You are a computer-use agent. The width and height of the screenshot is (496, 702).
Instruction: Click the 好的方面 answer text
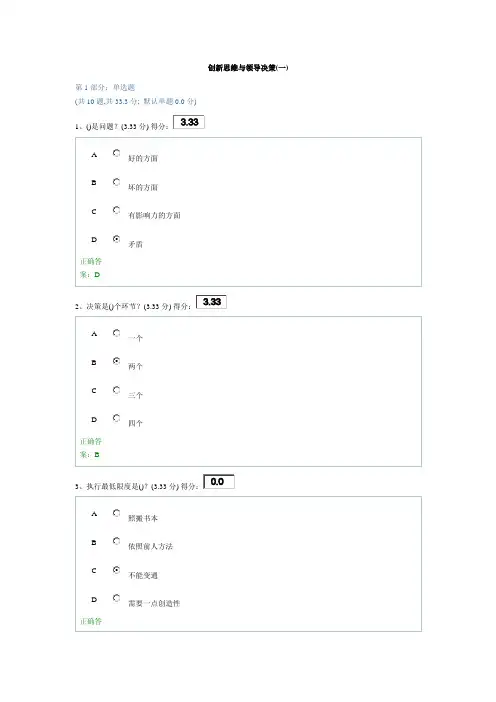coord(143,158)
